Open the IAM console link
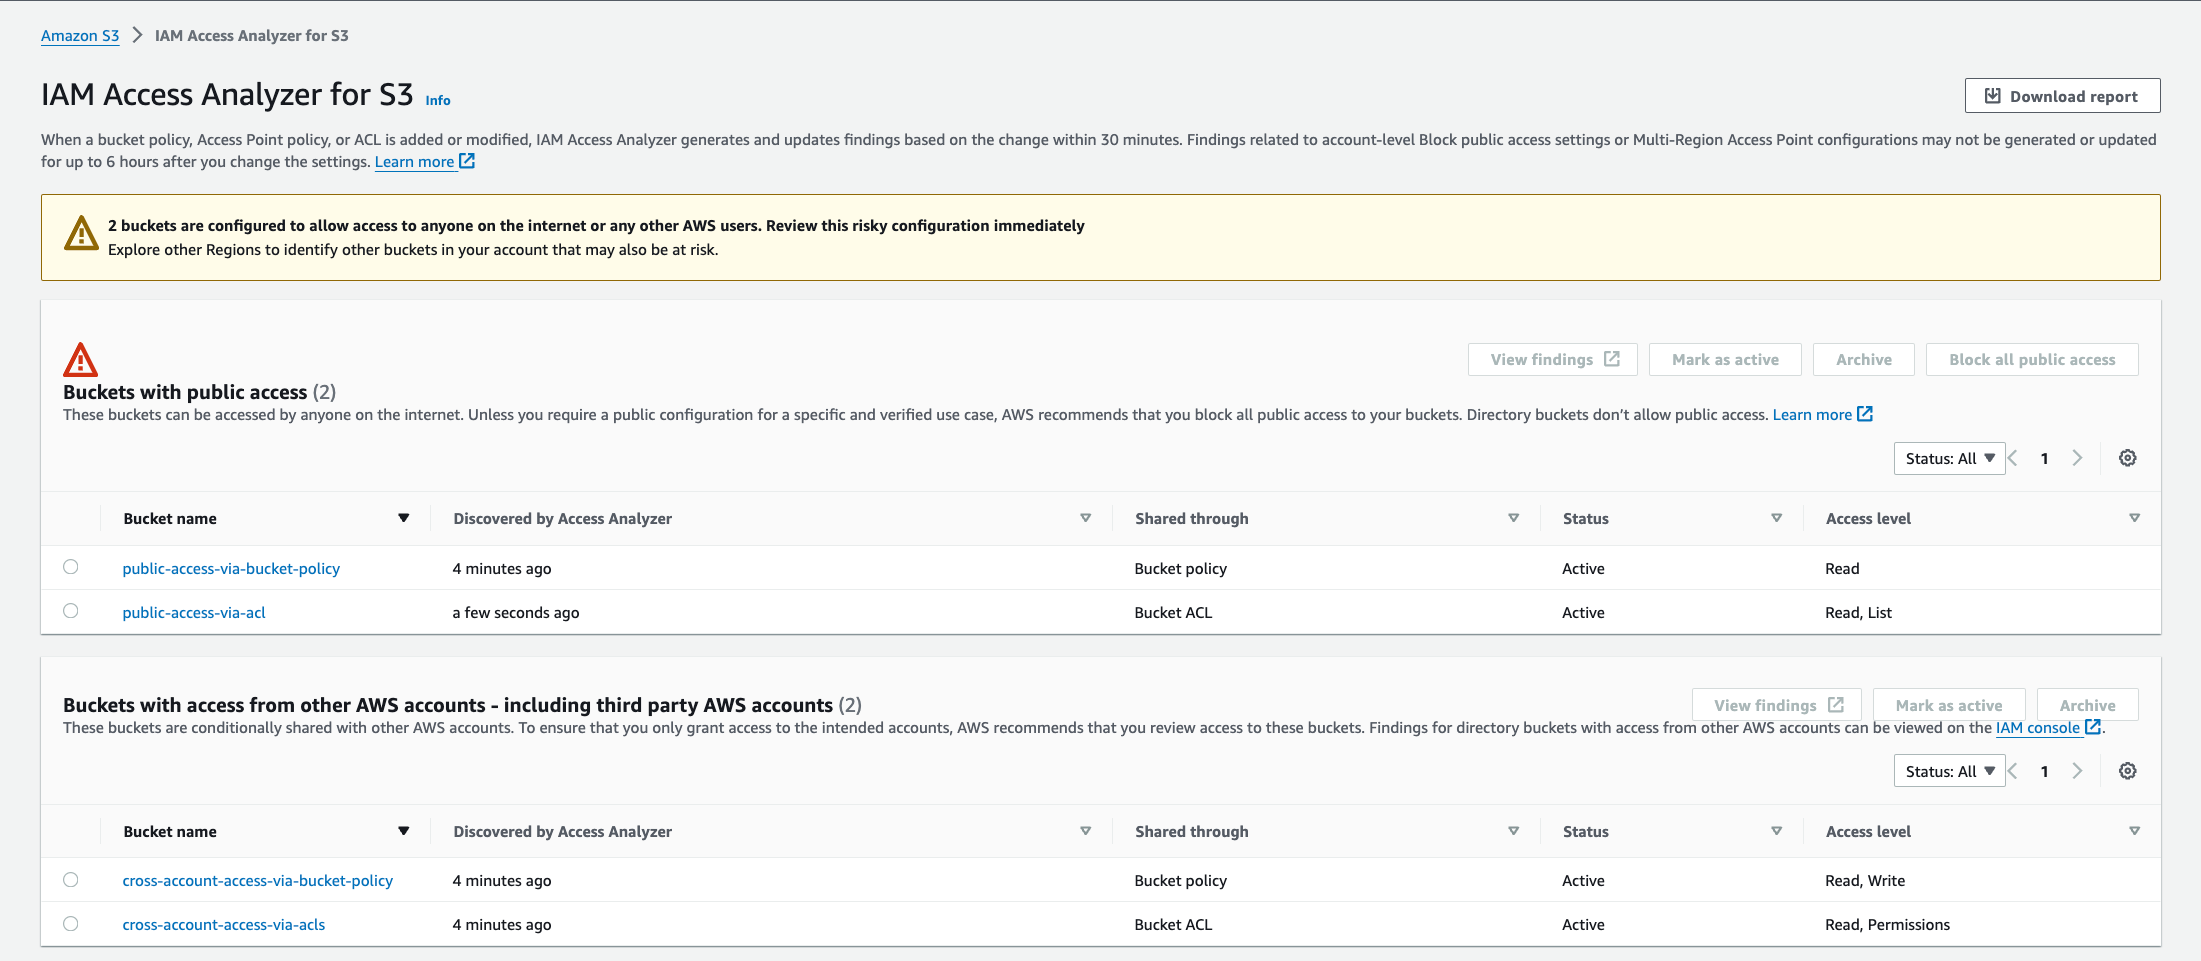 pos(2040,727)
